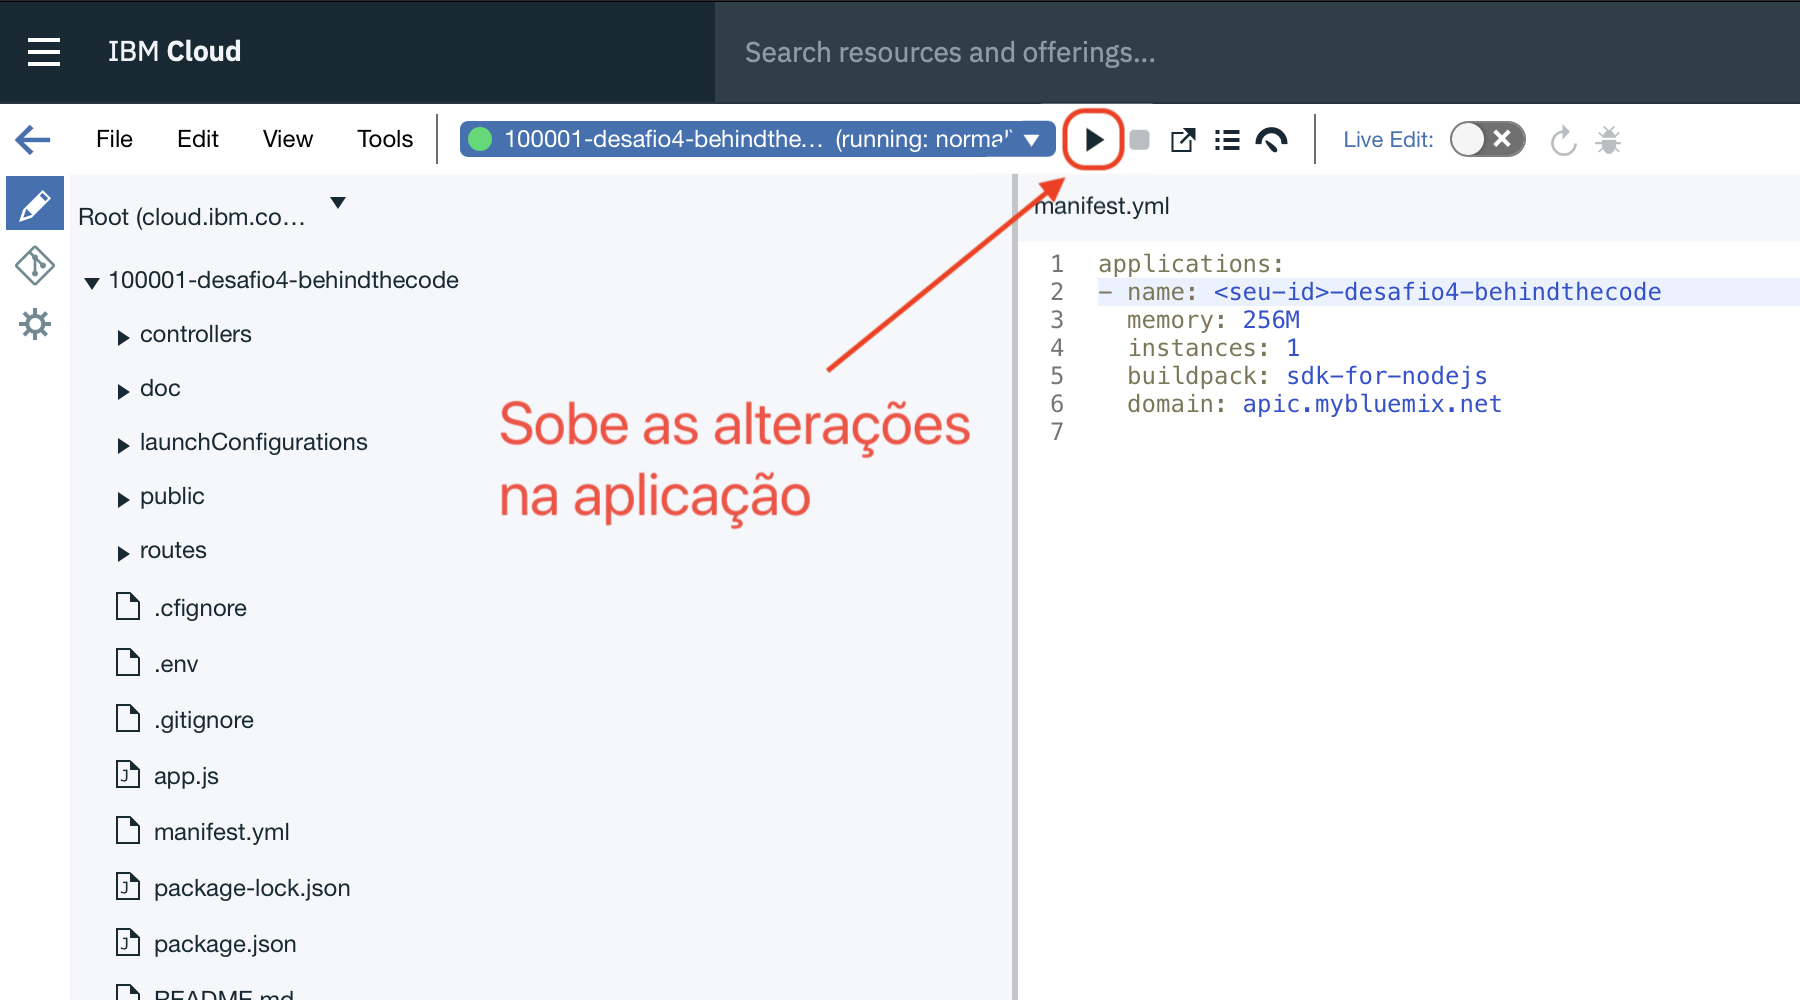Collapse the 100001-desafio4-behindthecode folder
Viewport: 1800px width, 1000px height.
tap(92, 283)
